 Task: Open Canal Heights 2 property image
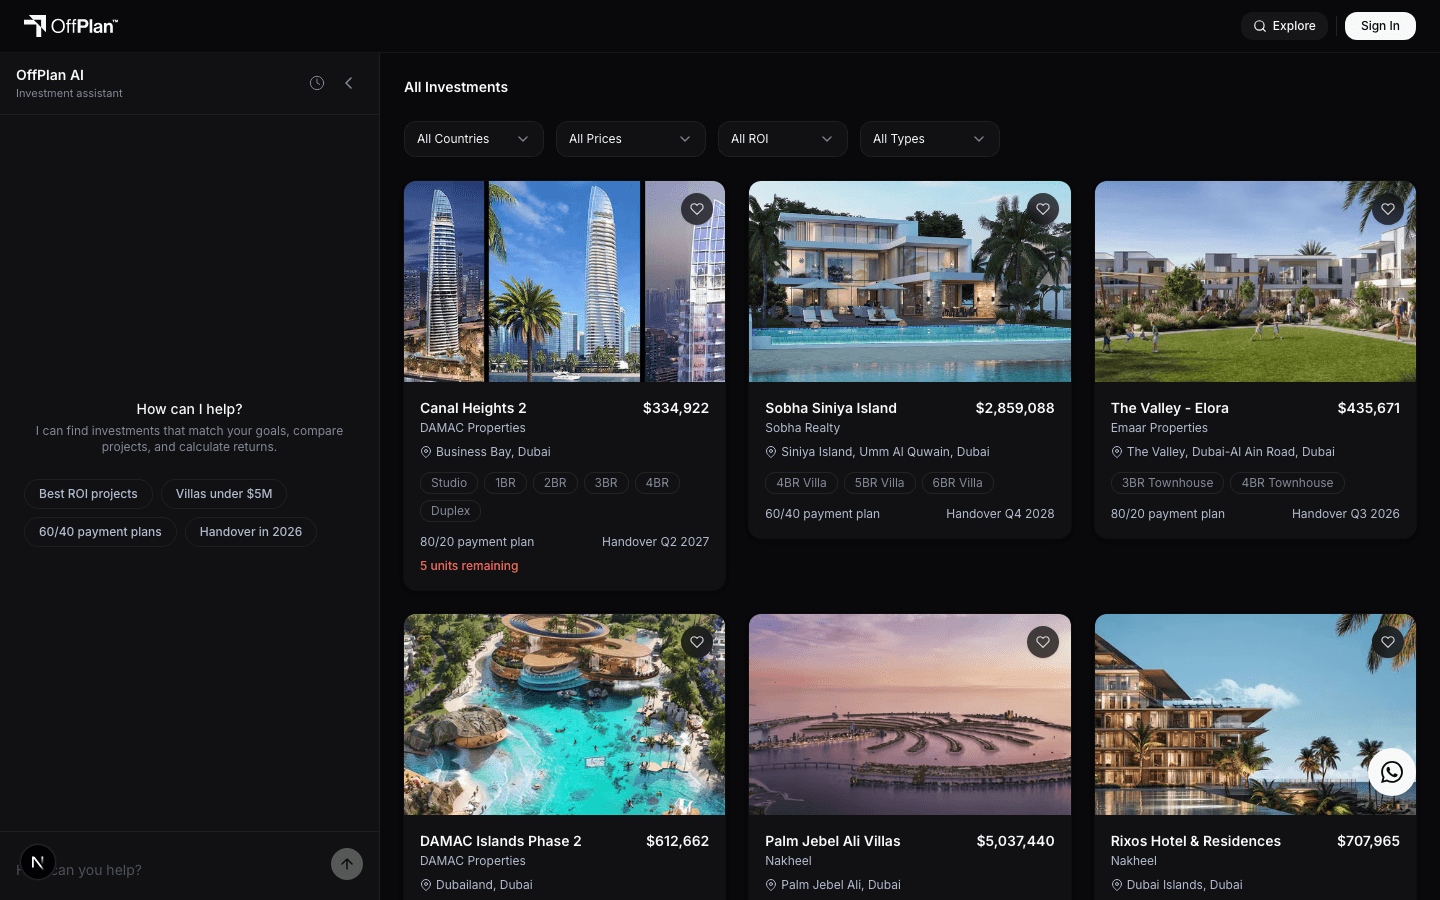point(565,281)
